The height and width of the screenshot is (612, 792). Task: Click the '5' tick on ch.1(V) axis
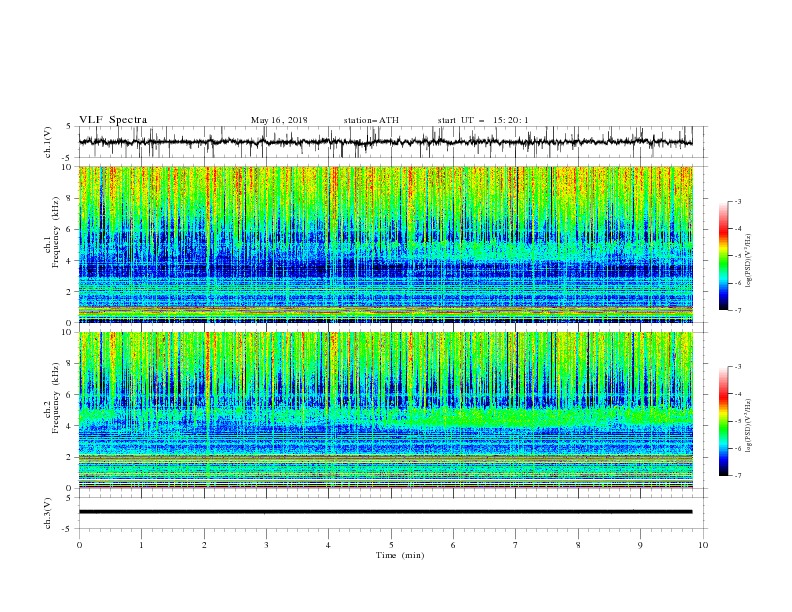[70, 127]
